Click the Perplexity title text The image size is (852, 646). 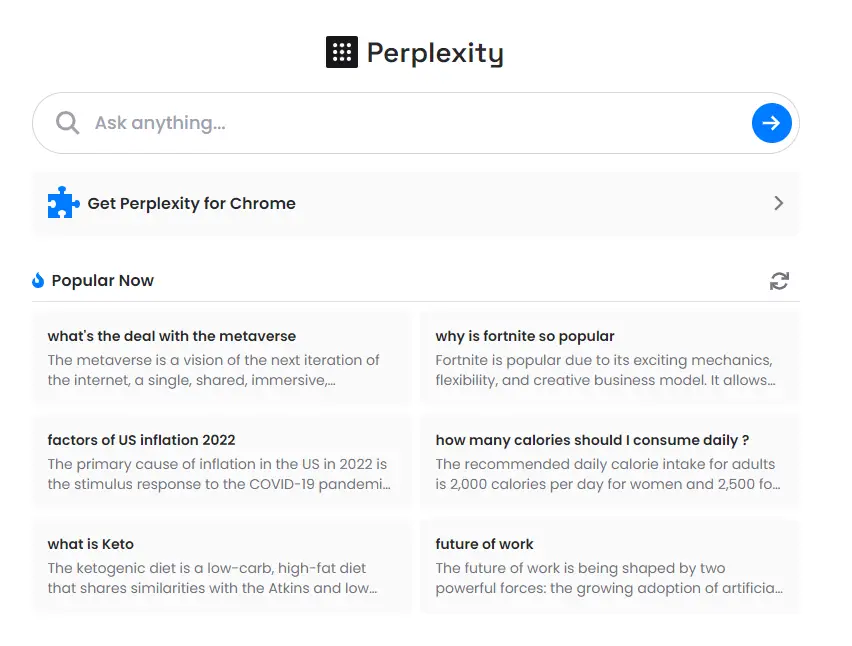[435, 53]
